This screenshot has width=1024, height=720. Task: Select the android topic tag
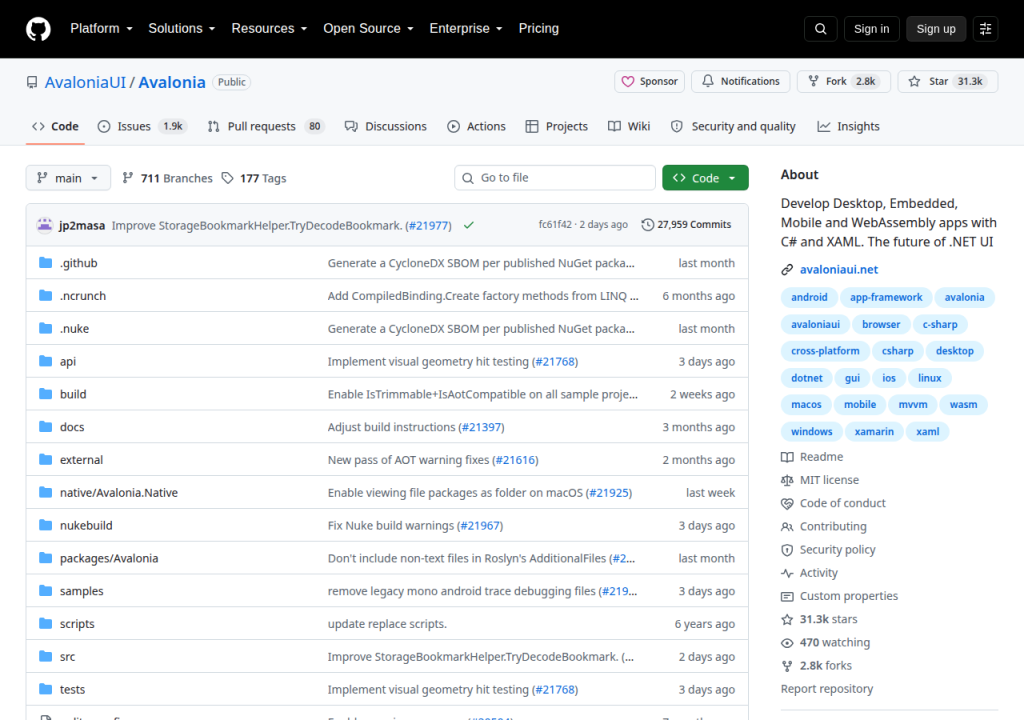pos(809,297)
